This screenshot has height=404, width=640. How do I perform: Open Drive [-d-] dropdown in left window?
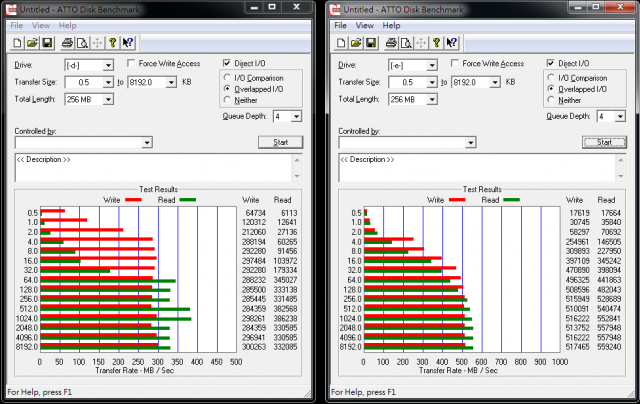coord(108,65)
